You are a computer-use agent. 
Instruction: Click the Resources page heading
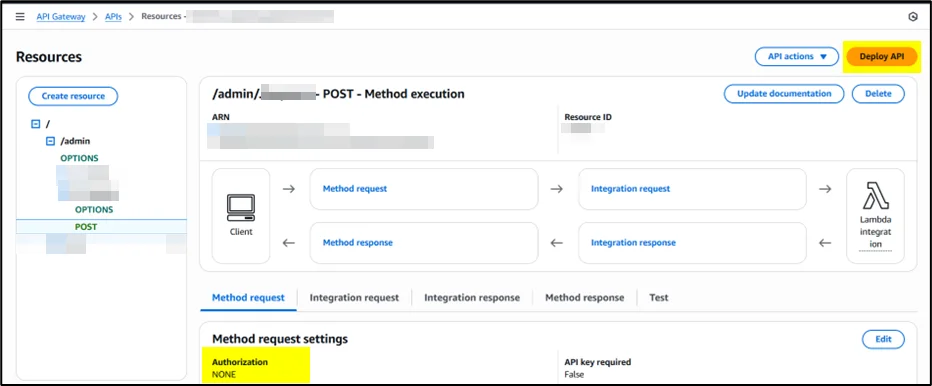(x=49, y=57)
